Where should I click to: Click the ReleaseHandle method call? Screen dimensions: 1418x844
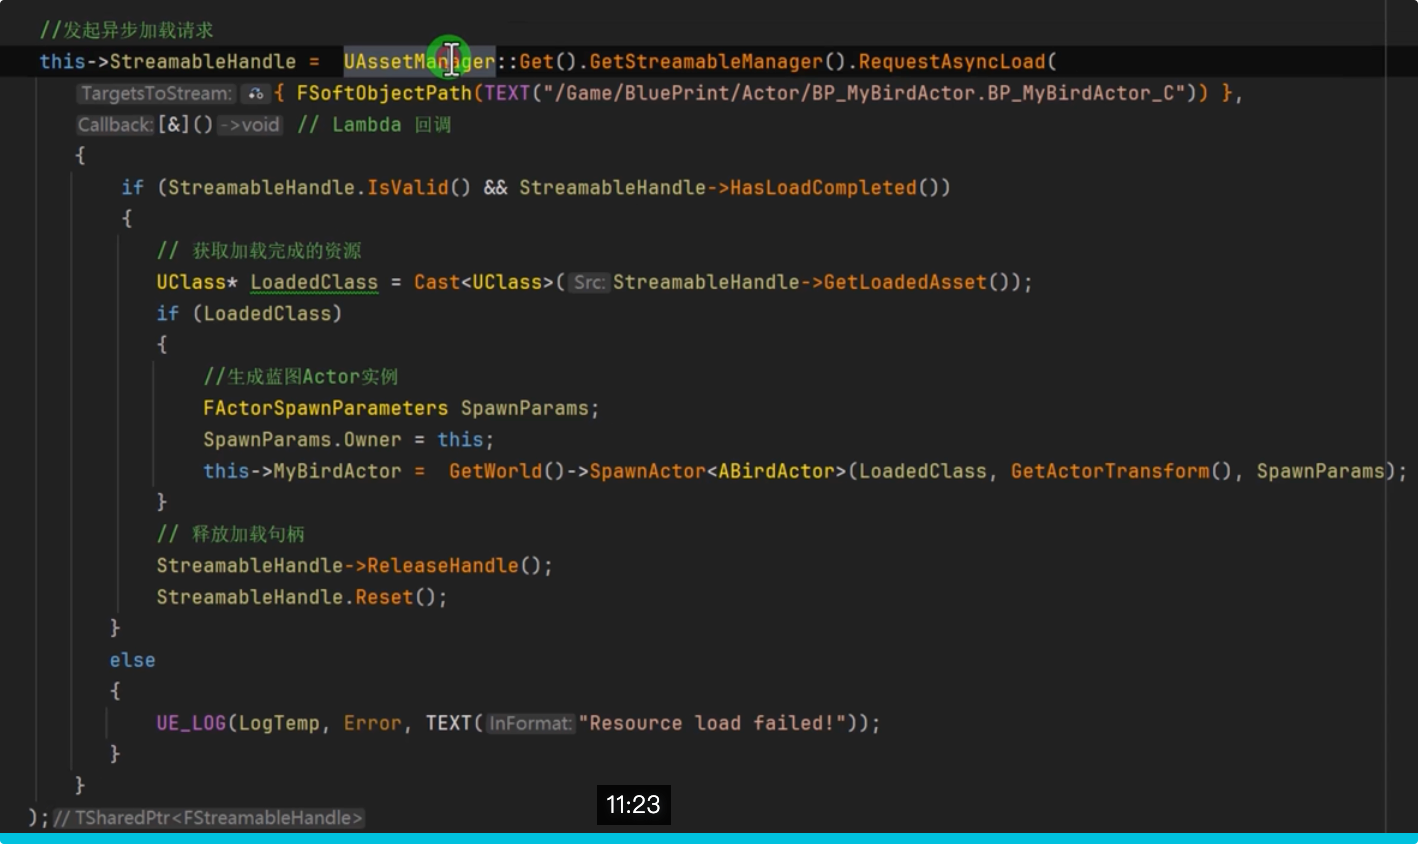[443, 566]
